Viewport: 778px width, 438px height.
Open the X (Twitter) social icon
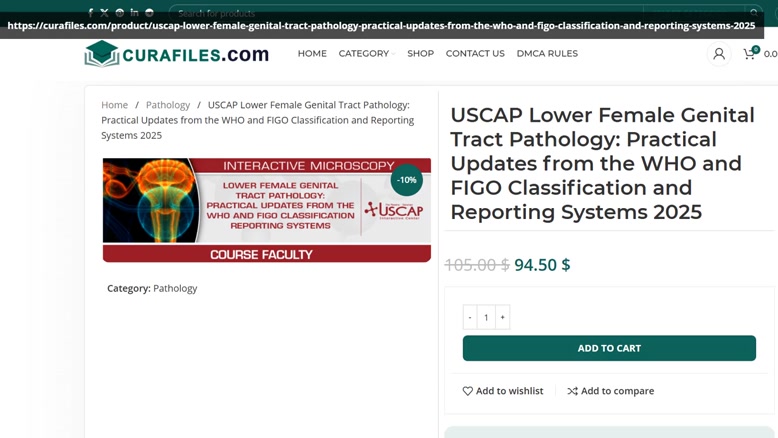(104, 13)
